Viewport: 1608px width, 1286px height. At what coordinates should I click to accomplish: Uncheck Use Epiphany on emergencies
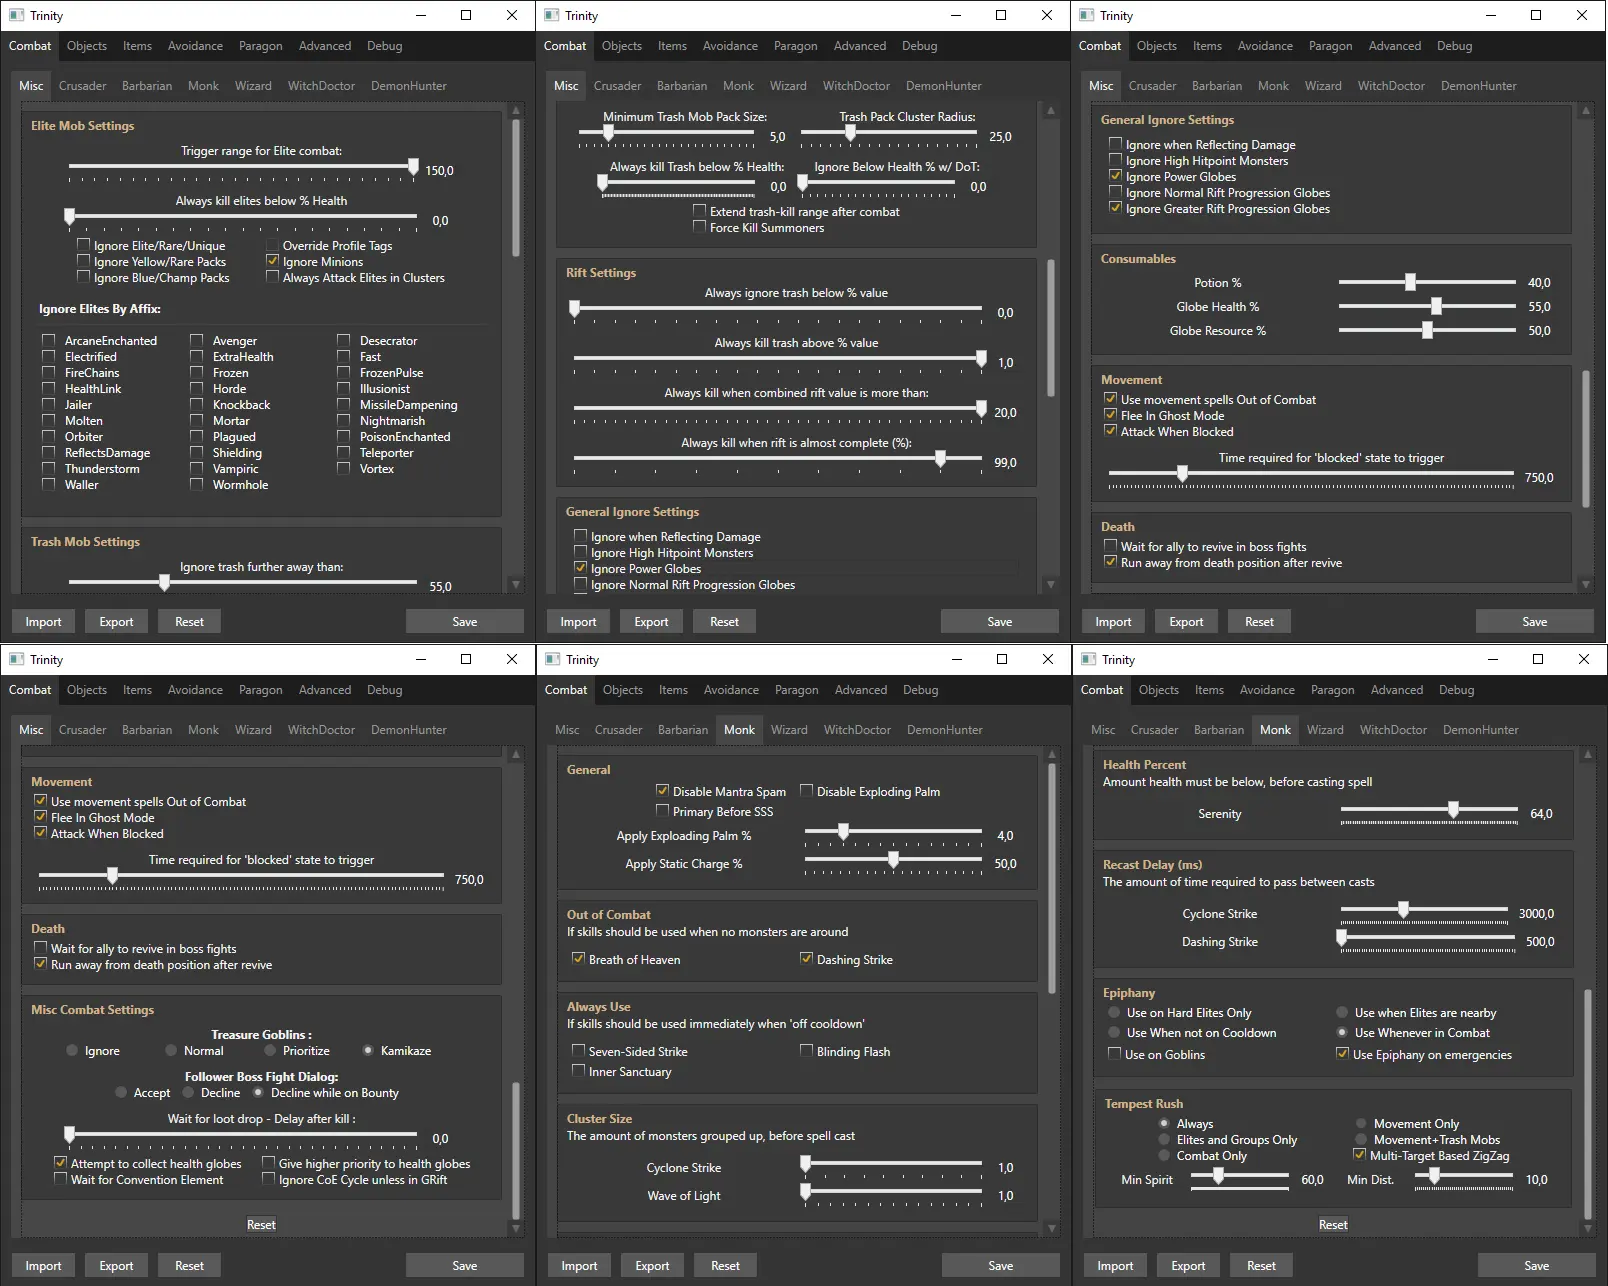[1342, 1054]
